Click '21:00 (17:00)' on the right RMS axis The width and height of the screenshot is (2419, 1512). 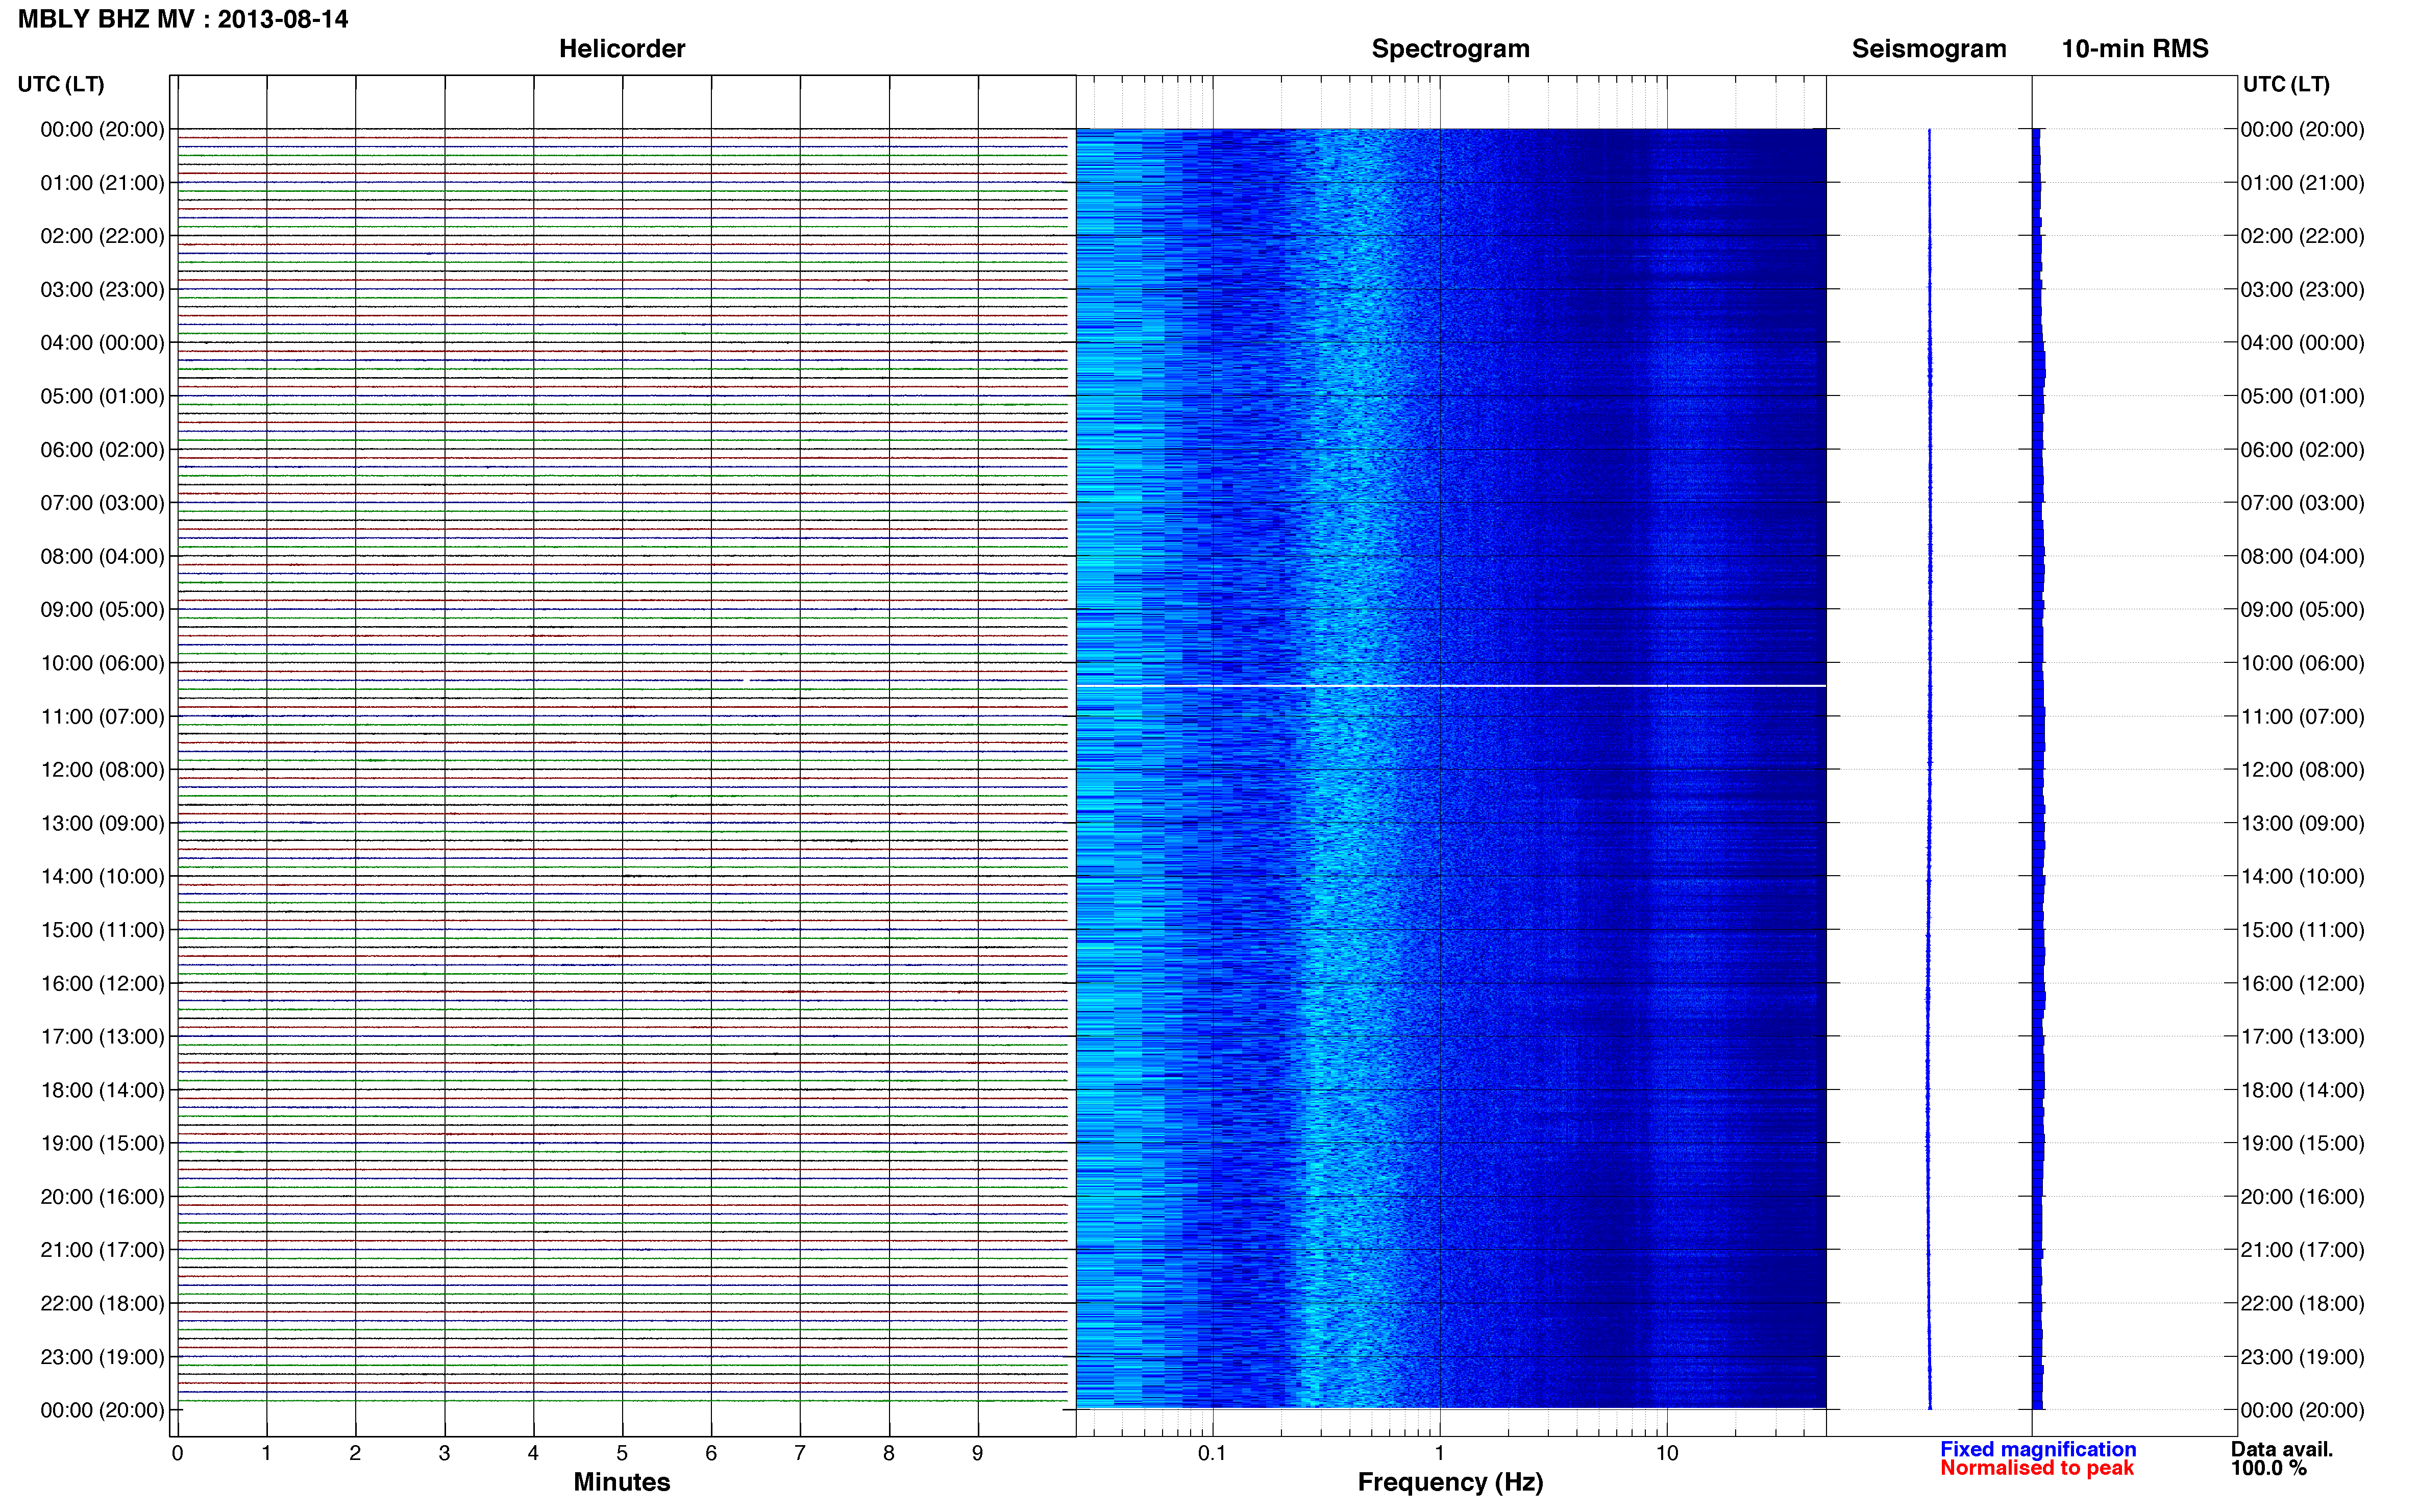point(2303,1250)
